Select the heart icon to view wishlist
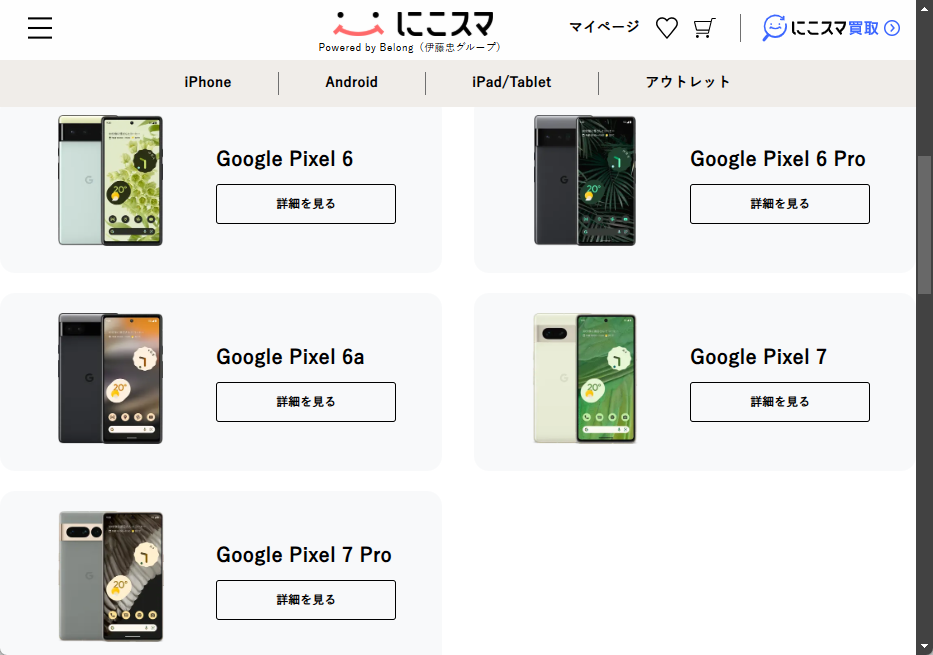Viewport: 933px width, 655px height. pyautogui.click(x=666, y=28)
